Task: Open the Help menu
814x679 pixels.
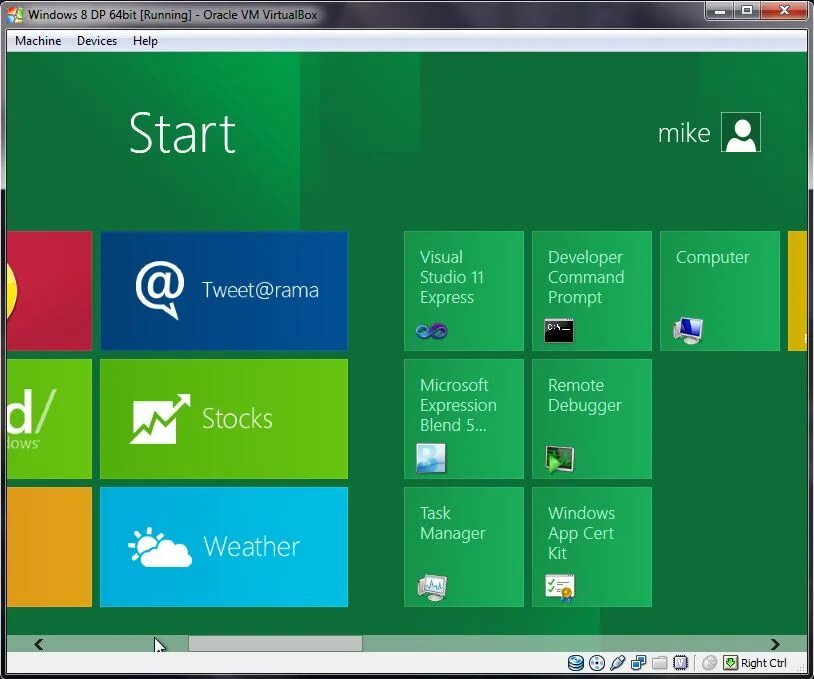Action: click(x=145, y=40)
